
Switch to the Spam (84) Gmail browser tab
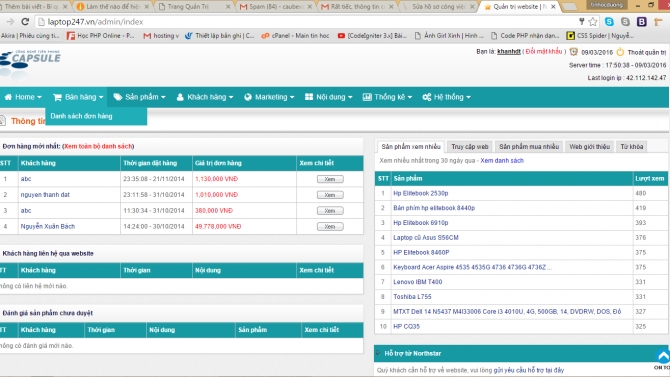coord(275,6)
